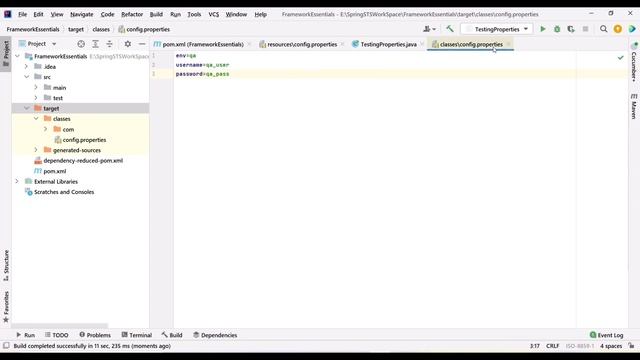
Task: Open Project panel settings gear
Action: tap(128, 44)
